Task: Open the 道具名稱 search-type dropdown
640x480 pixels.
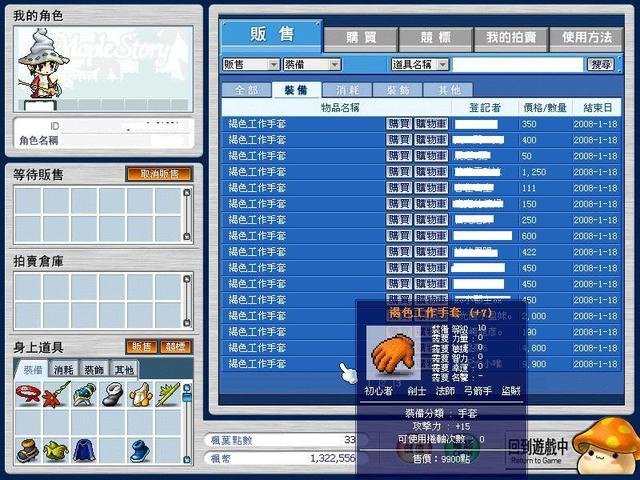Action: pyautogui.click(x=420, y=64)
